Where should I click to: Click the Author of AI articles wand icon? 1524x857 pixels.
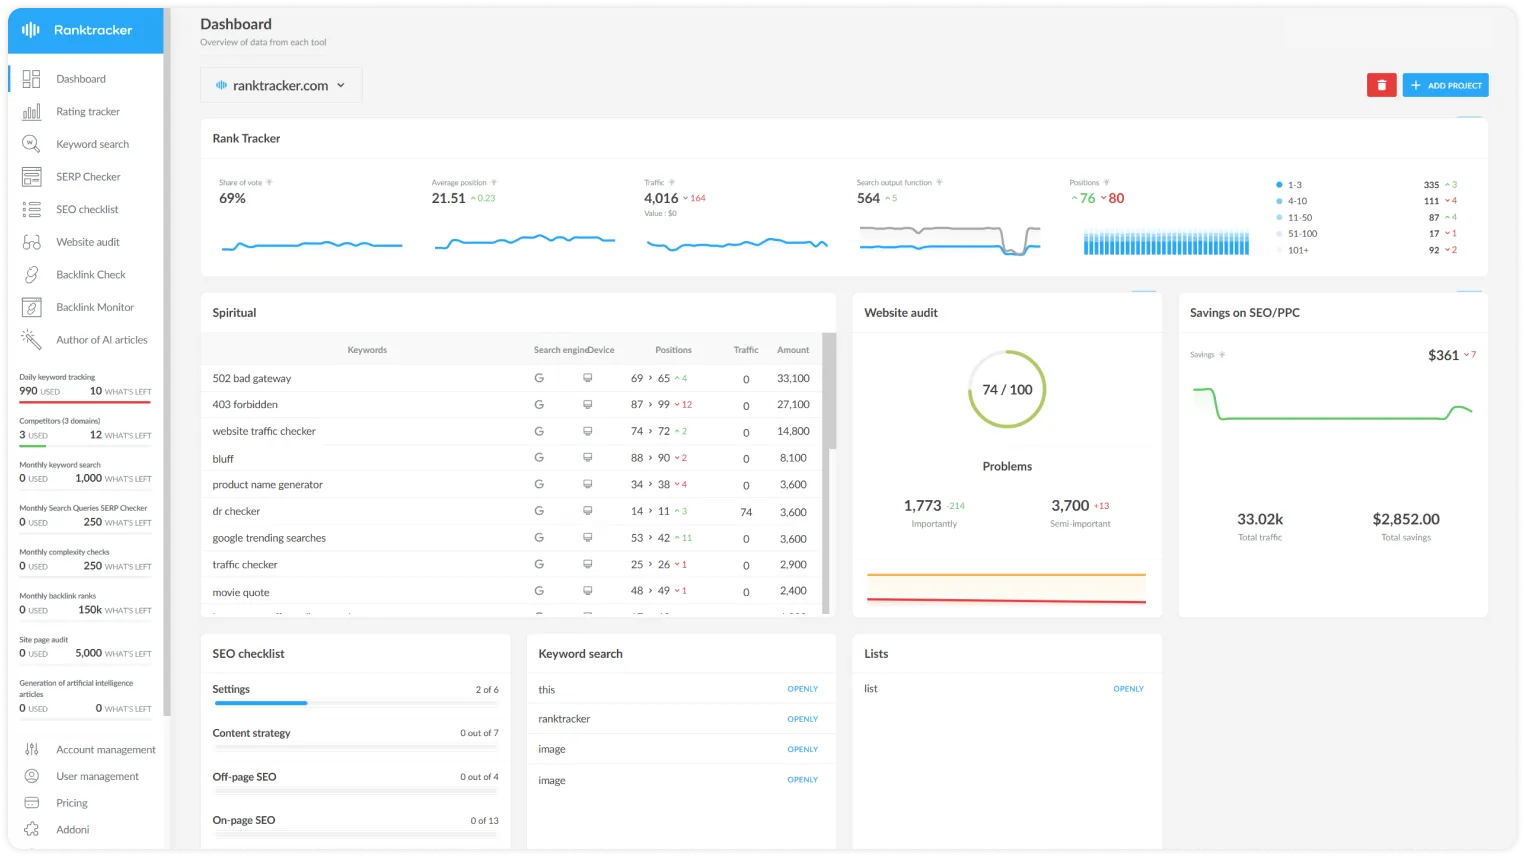click(x=31, y=340)
